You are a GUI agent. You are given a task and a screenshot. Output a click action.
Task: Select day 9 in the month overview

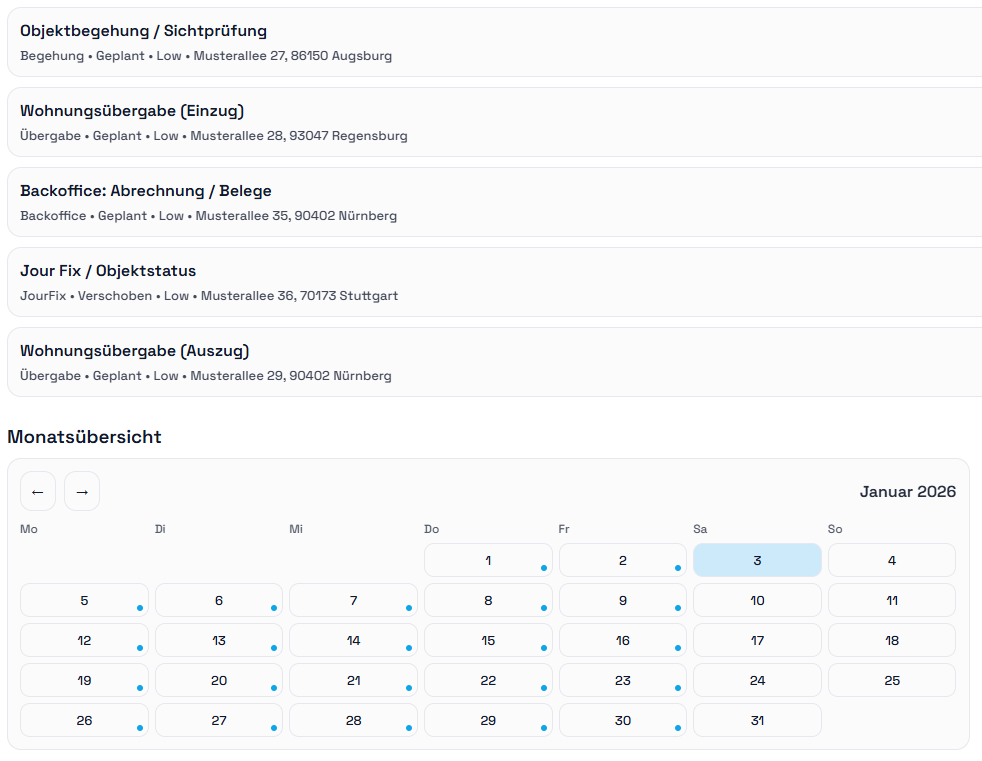coord(623,601)
